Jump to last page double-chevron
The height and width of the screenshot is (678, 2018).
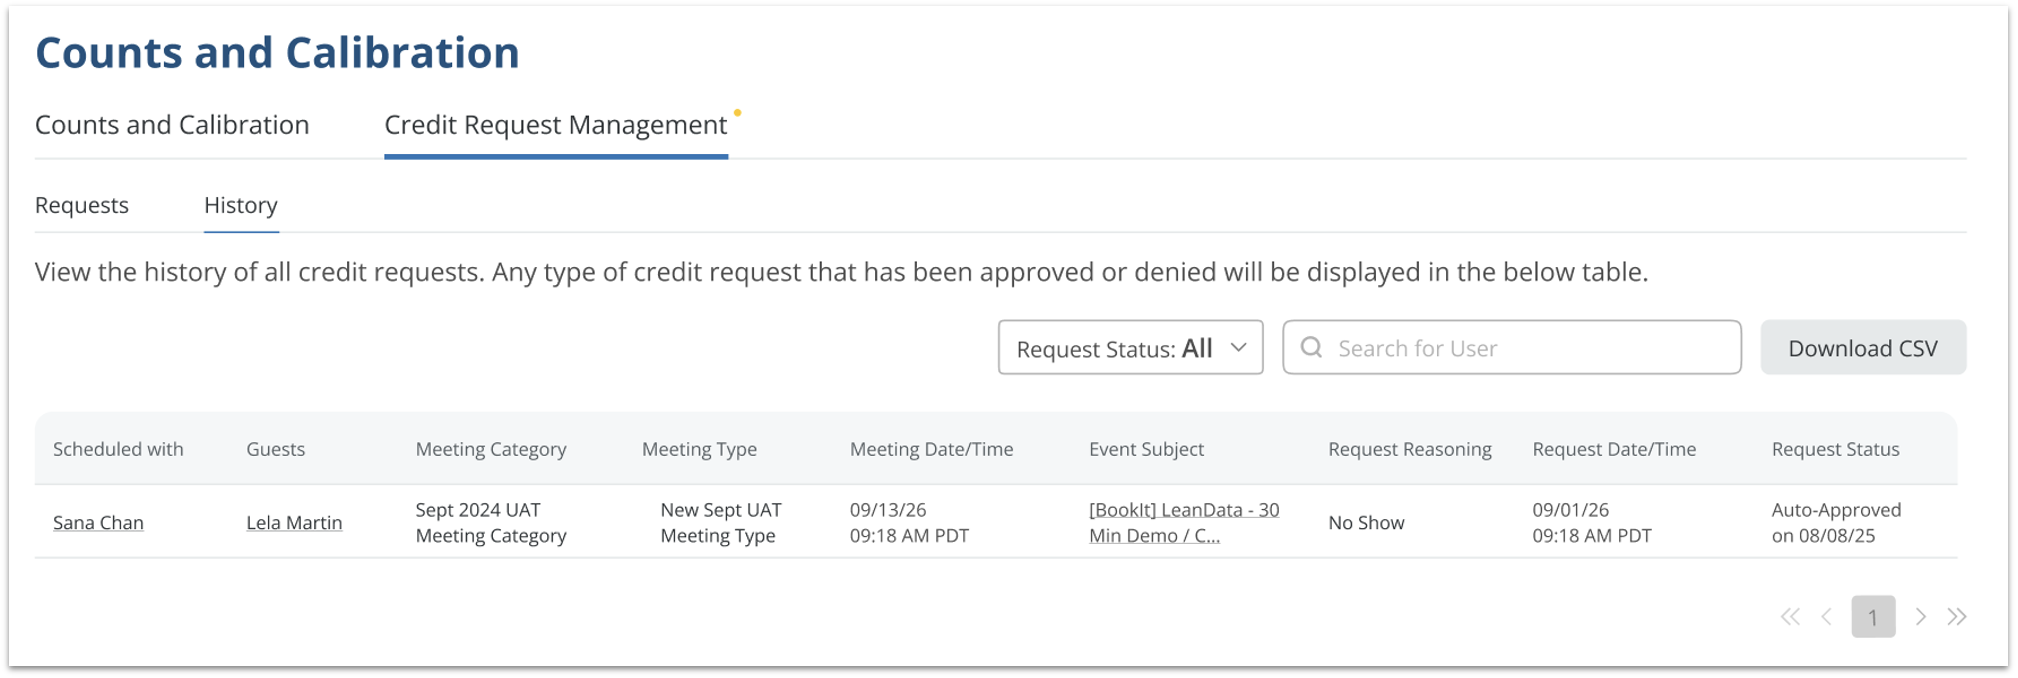1957,617
